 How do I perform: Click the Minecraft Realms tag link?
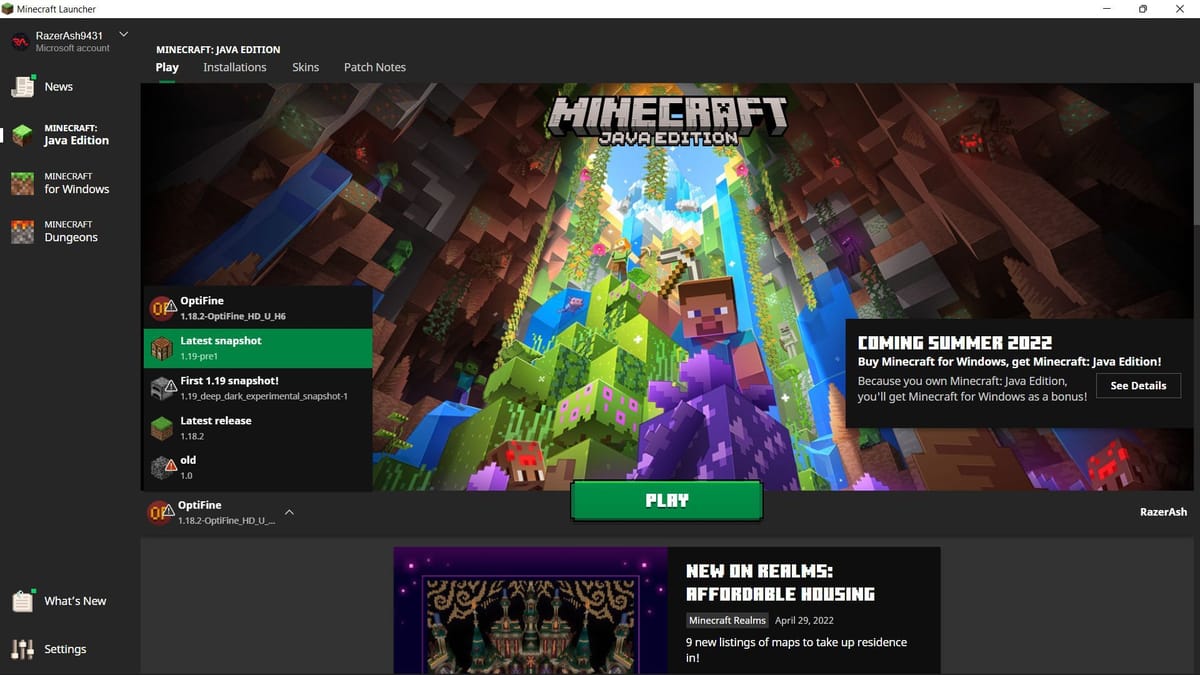pos(727,620)
